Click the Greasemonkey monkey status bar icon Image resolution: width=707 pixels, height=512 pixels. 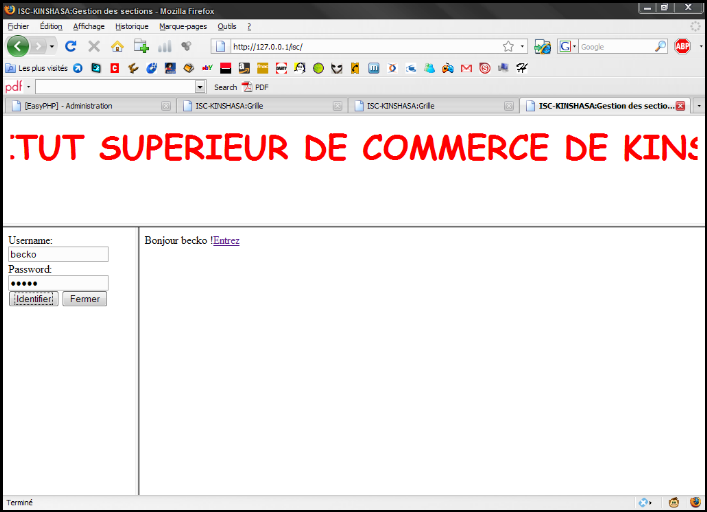coord(674,502)
